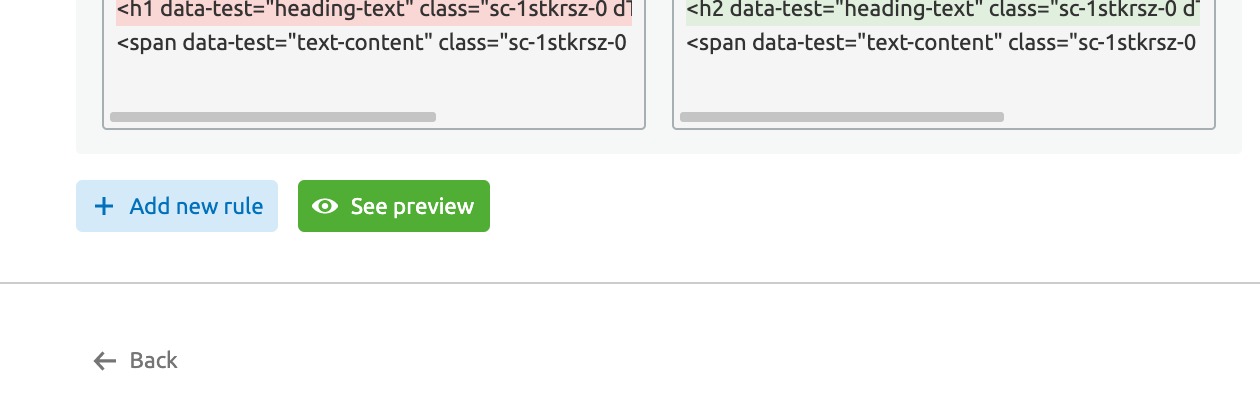The image size is (1260, 420).
Task: Select the green-highlighted h2 tag at line start
Action: coord(703,10)
